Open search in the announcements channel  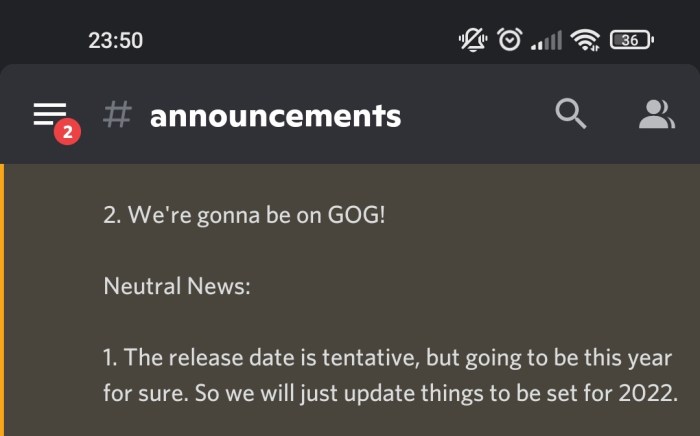570,115
